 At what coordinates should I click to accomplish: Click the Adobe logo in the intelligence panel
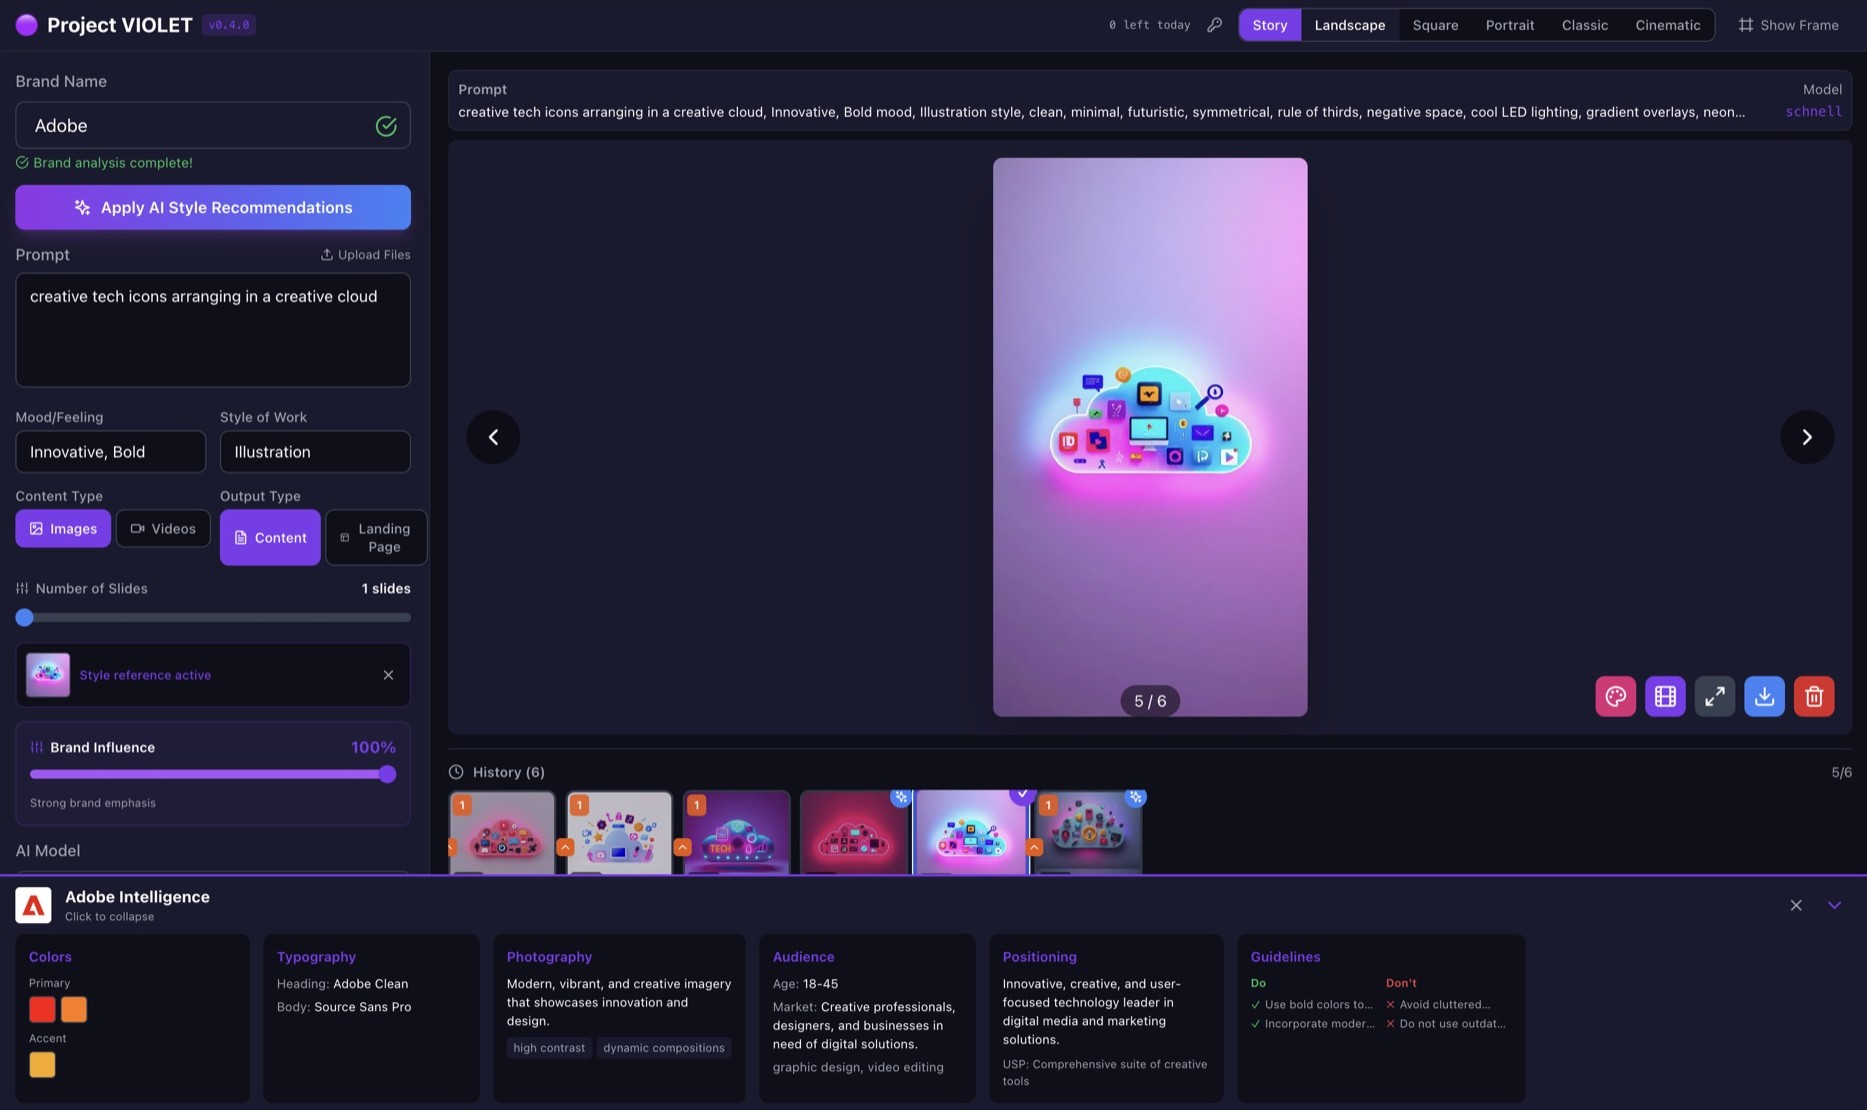[33, 905]
